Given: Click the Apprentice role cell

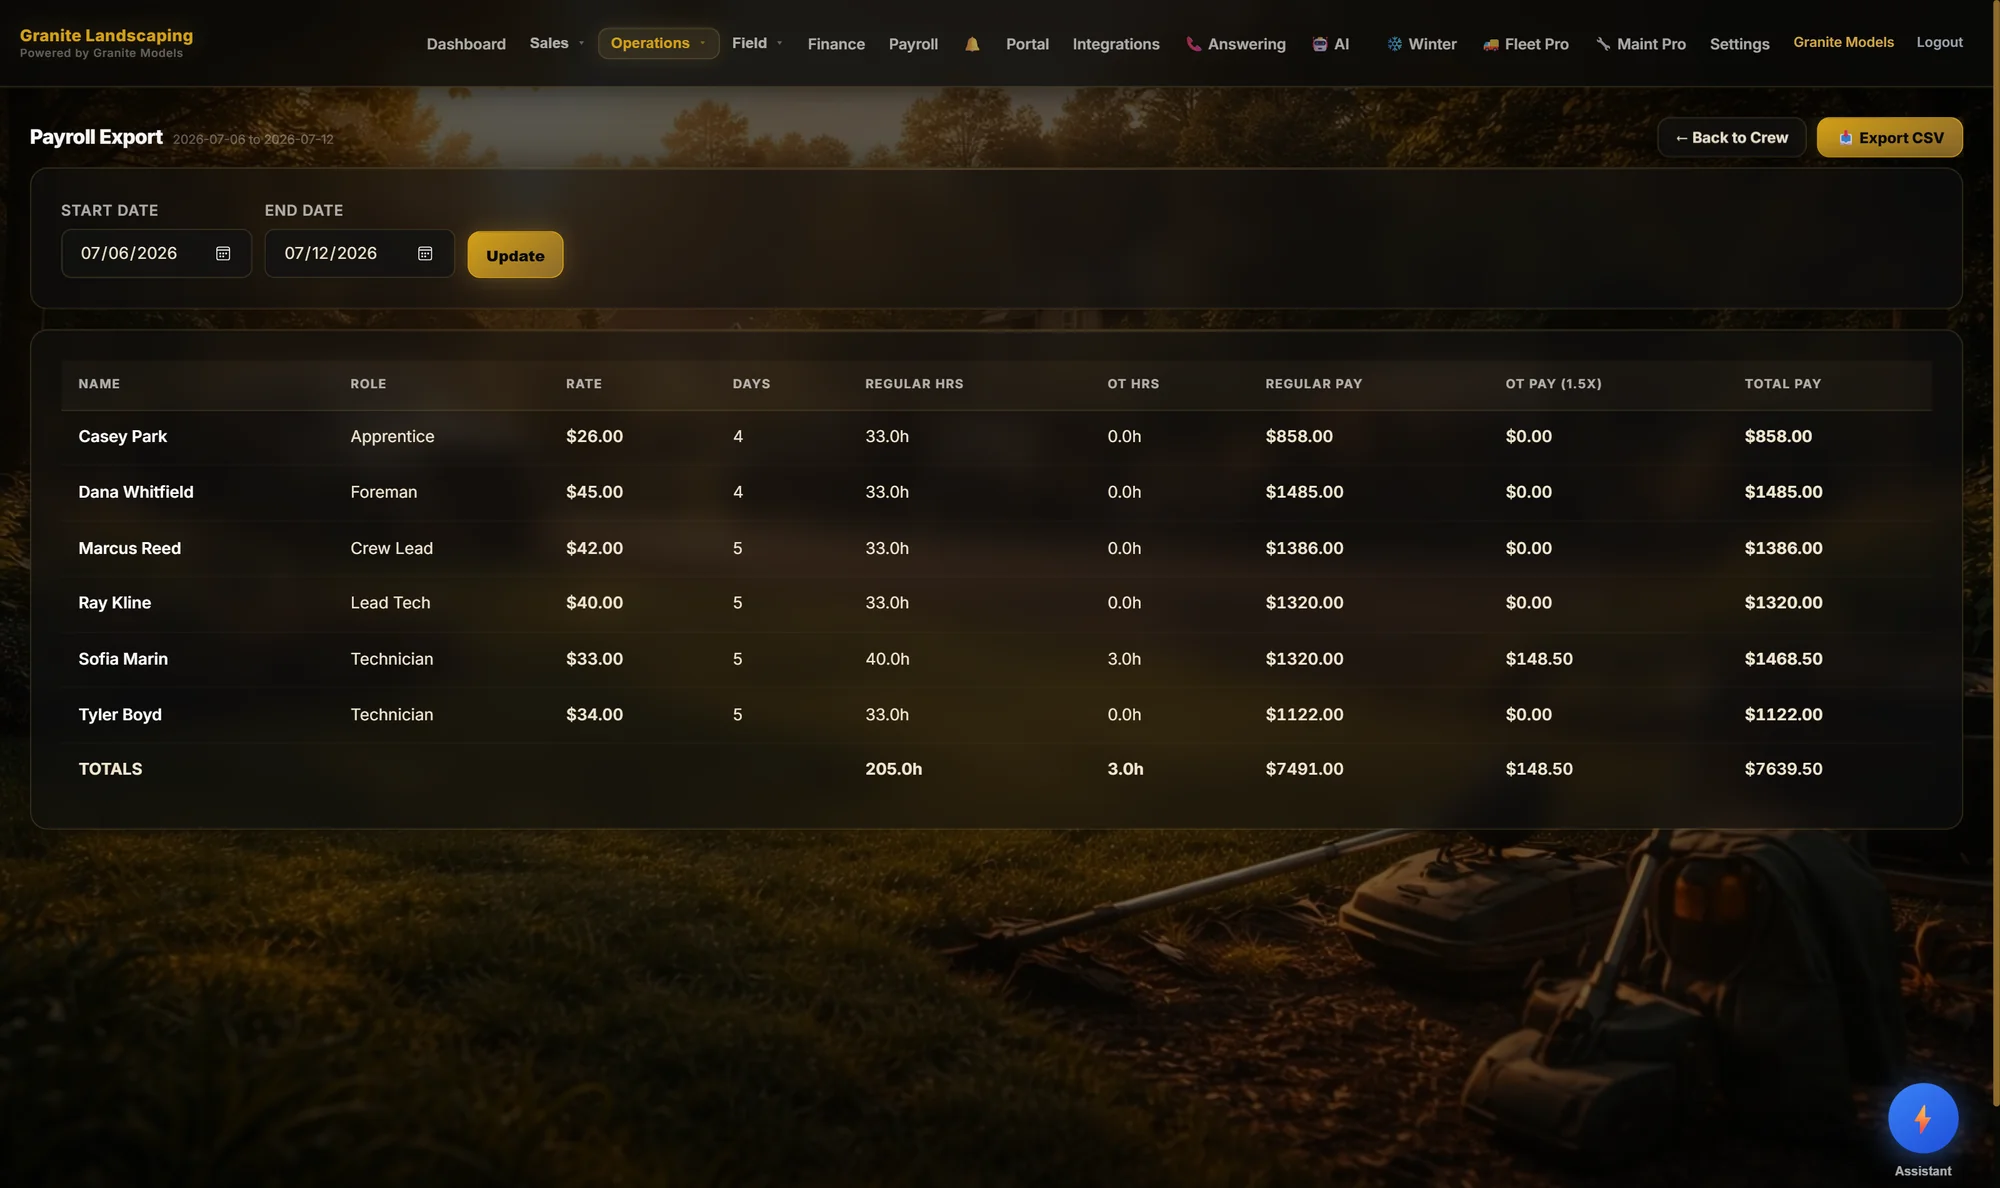Looking at the screenshot, I should tap(392, 436).
